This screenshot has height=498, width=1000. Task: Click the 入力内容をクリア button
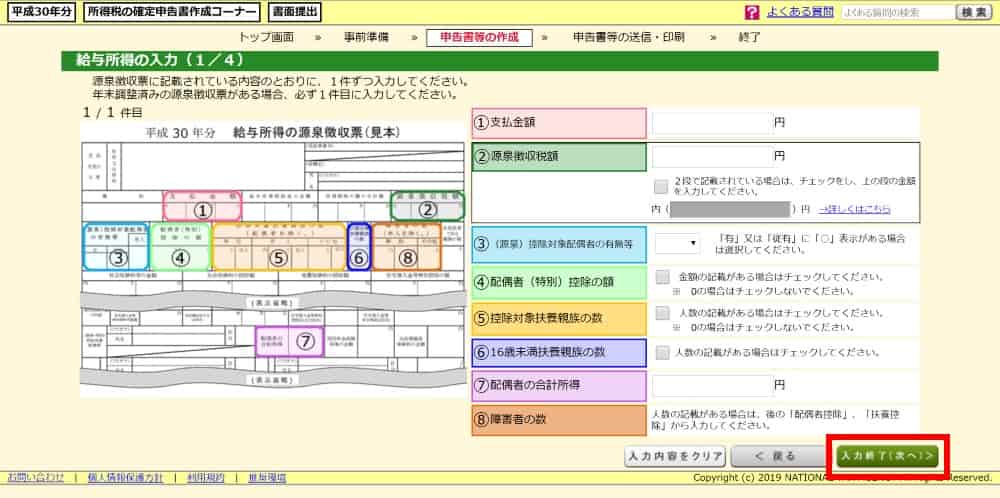point(674,456)
